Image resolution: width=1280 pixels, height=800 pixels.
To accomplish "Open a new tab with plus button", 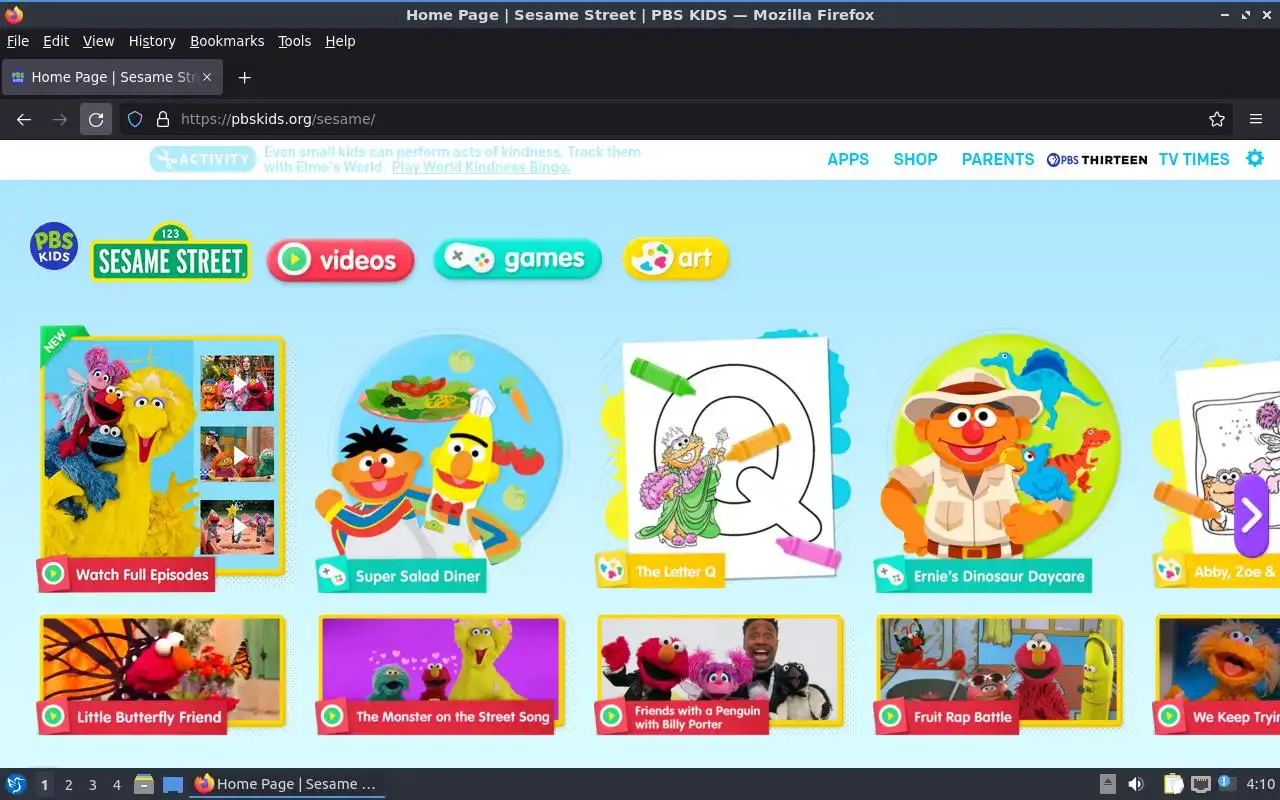I will (244, 77).
